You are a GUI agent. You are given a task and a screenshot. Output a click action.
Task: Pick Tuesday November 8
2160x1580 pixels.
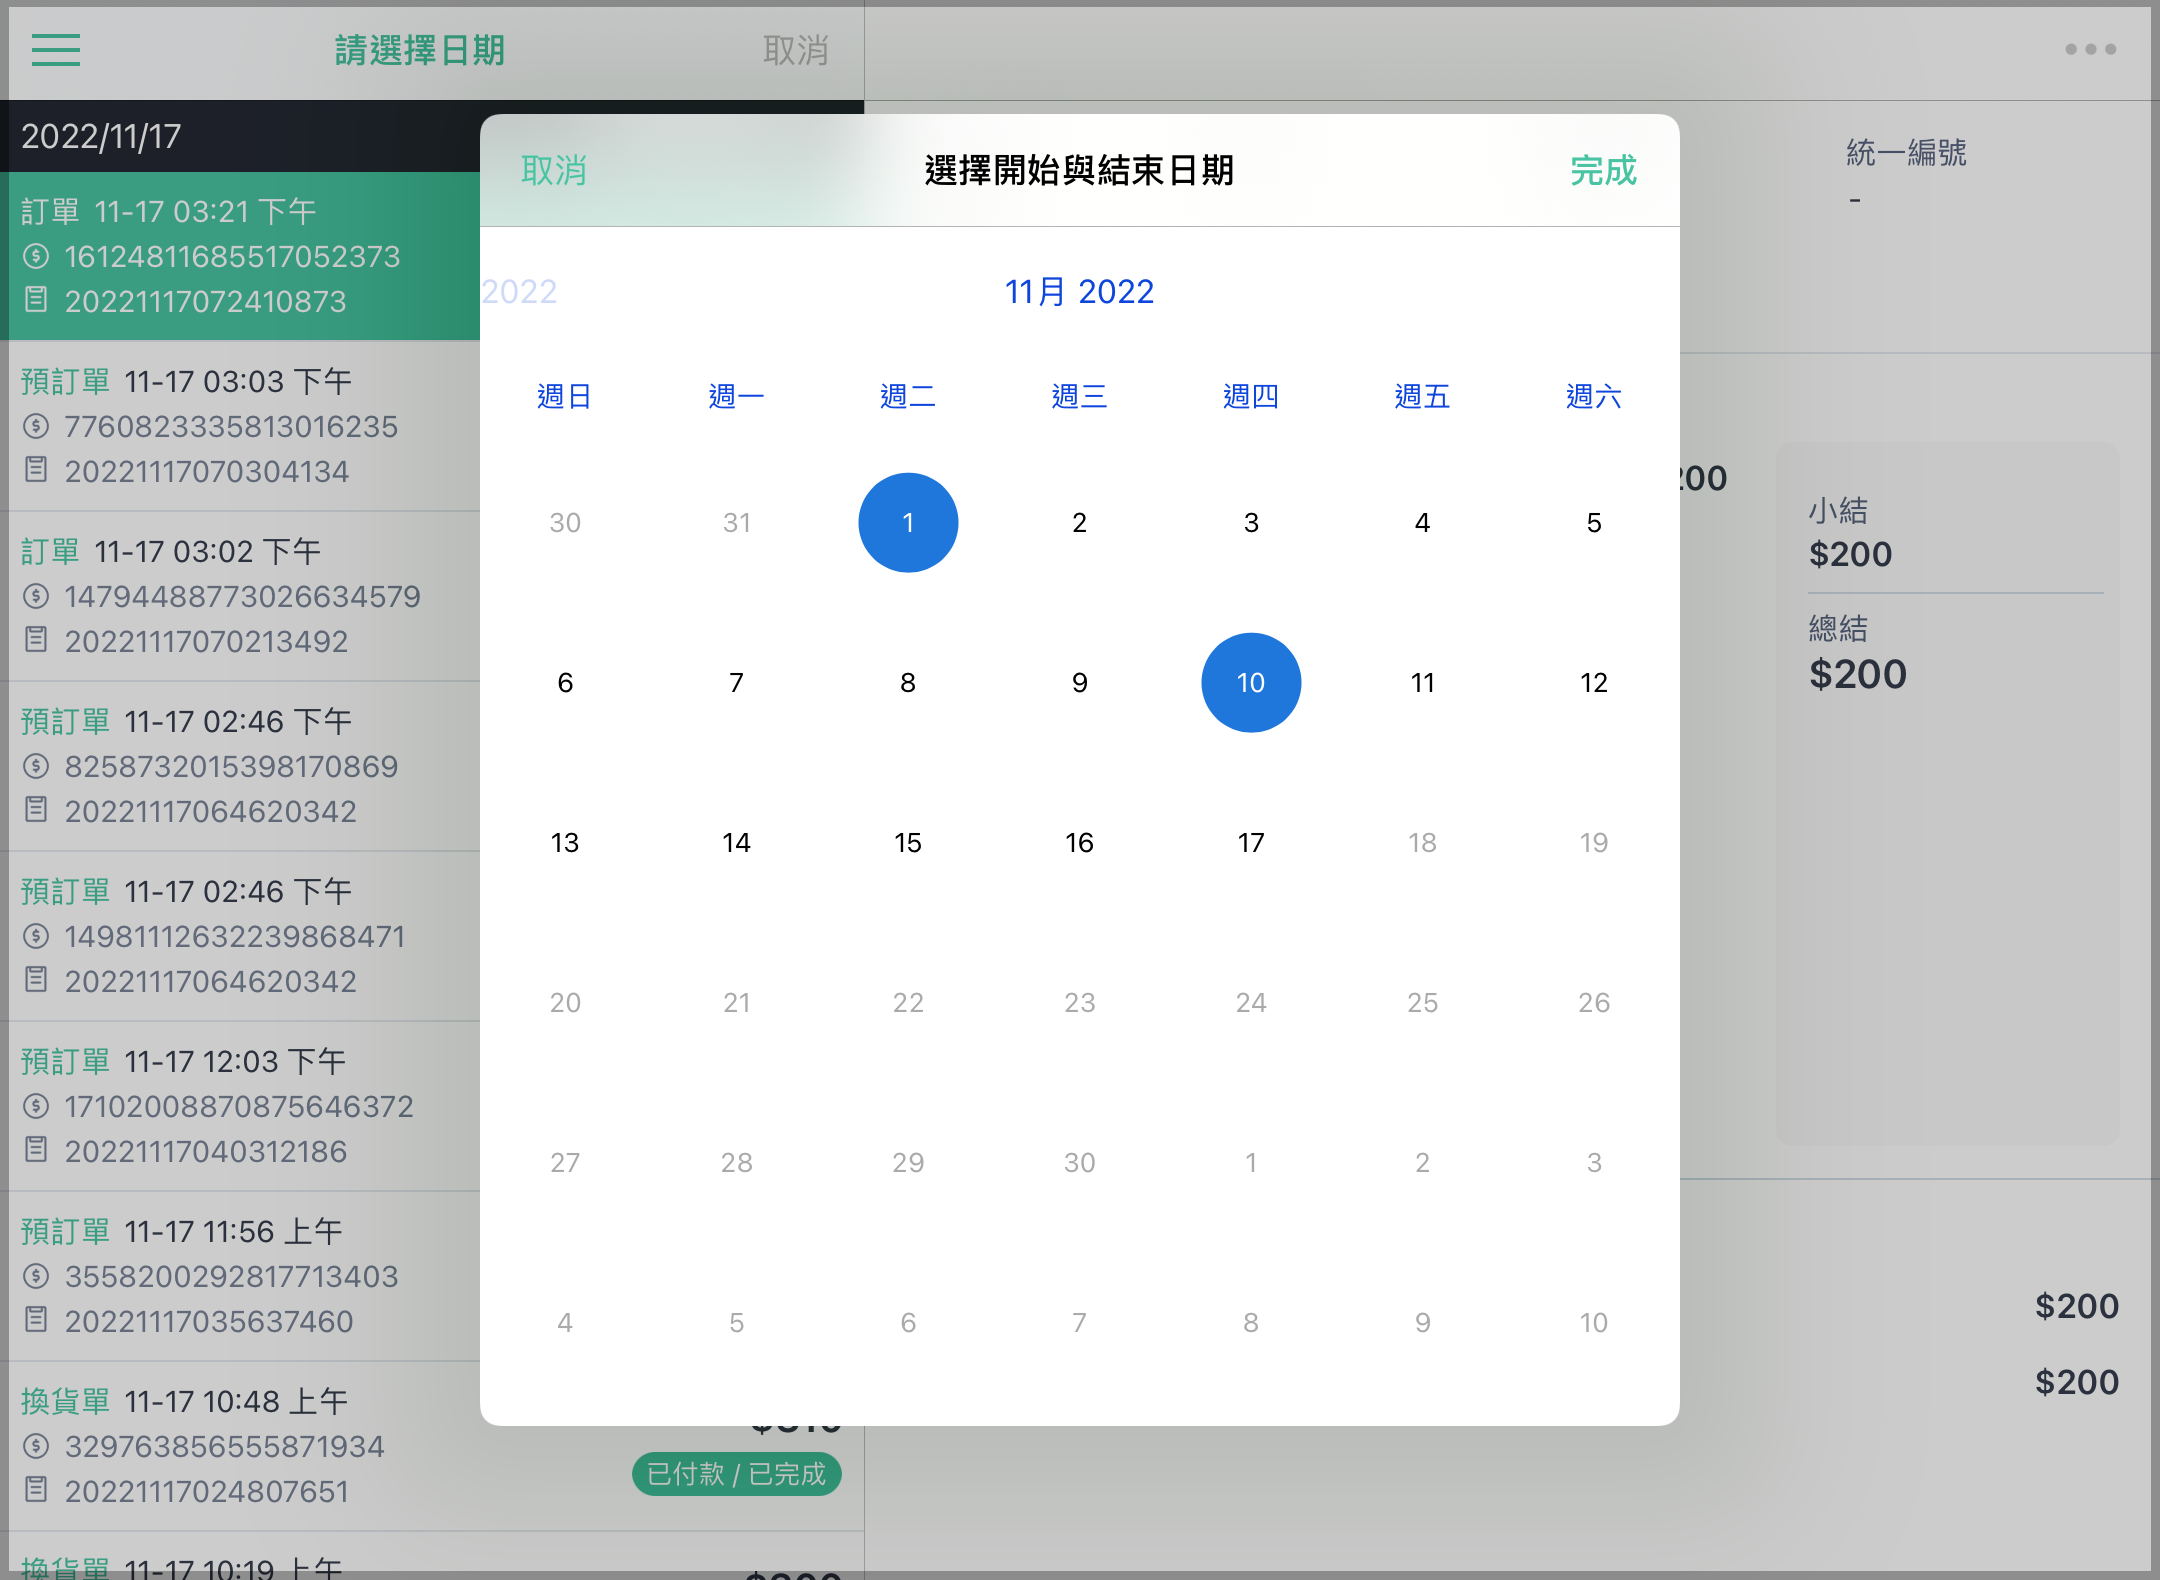click(908, 682)
